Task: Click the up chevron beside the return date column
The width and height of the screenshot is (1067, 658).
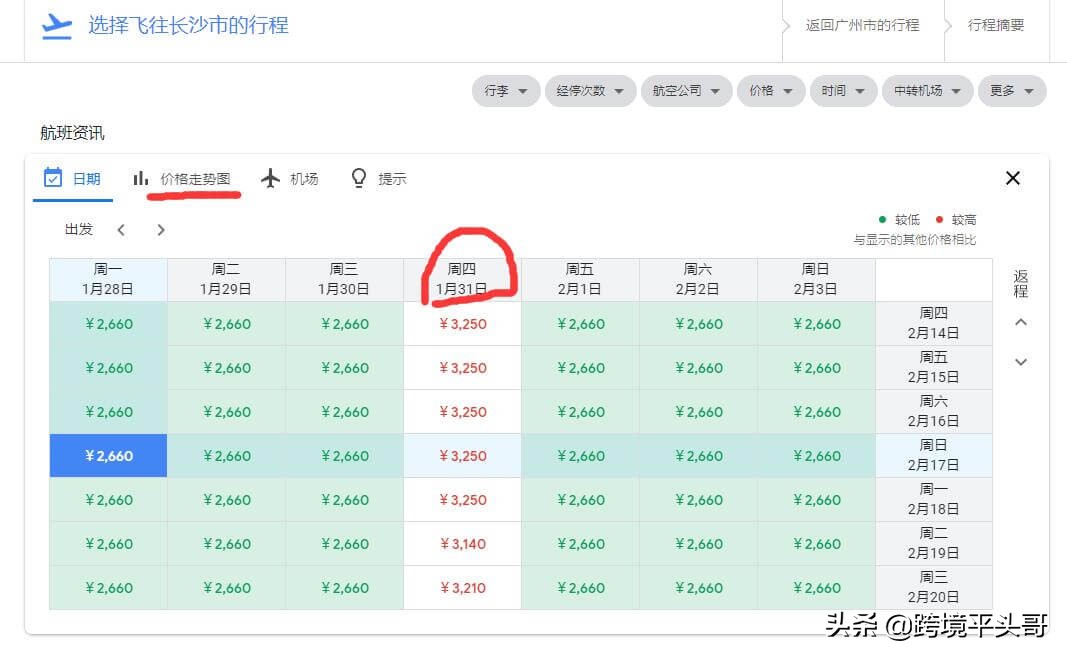Action: point(1021,322)
